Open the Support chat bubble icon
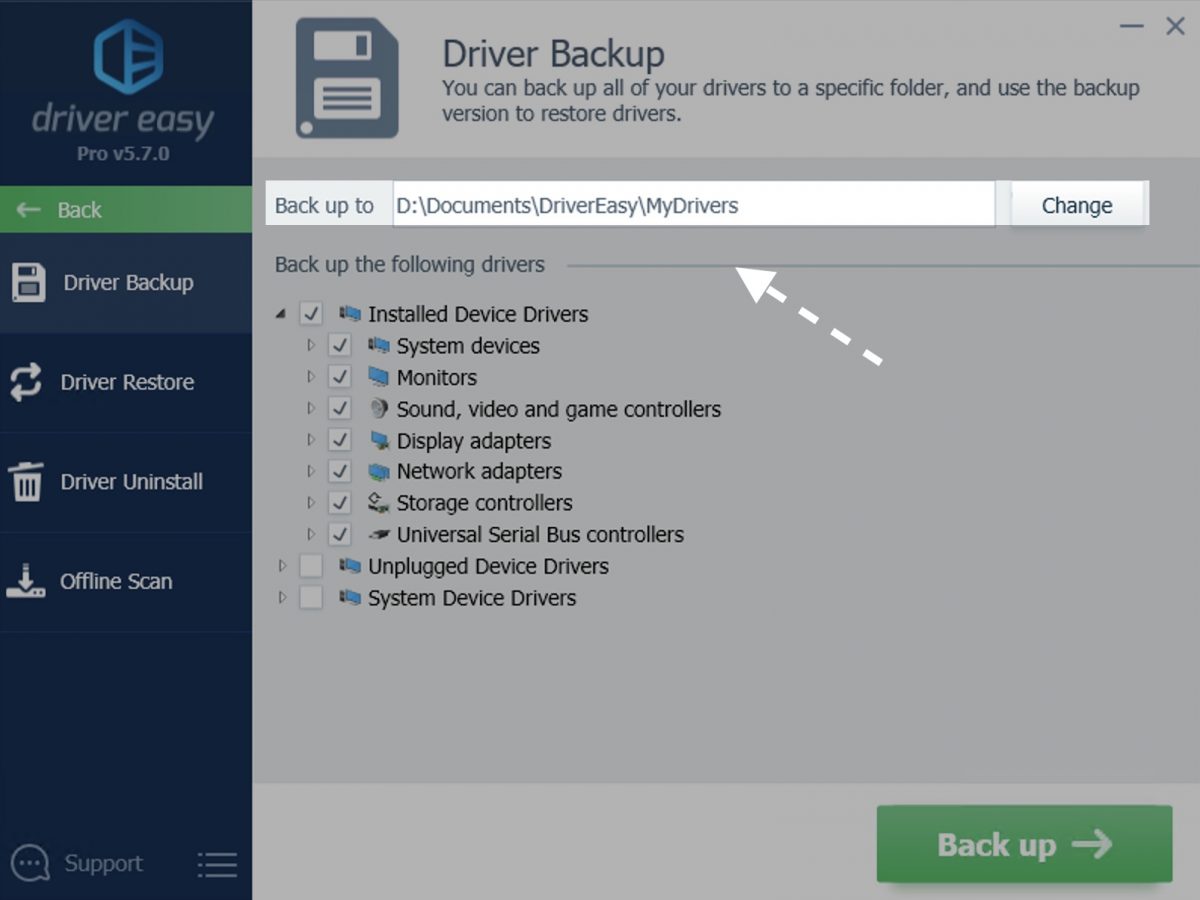This screenshot has height=900, width=1200. point(30,863)
